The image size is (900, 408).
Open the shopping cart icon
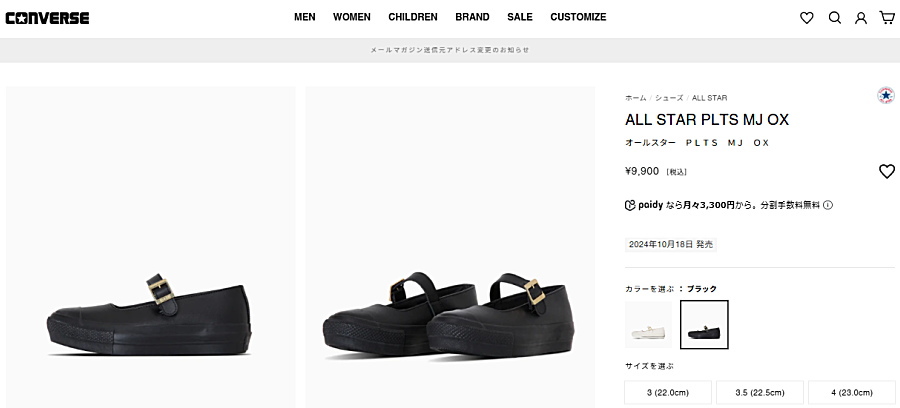click(x=886, y=18)
